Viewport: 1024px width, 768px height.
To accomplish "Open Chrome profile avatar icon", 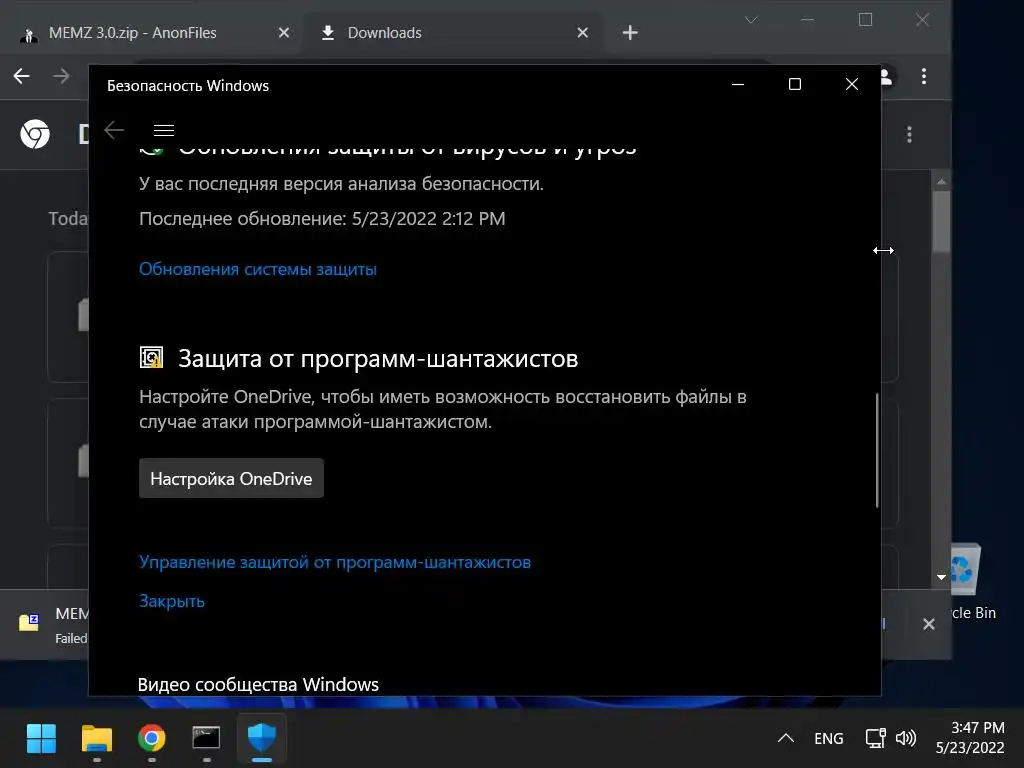I will click(886, 76).
